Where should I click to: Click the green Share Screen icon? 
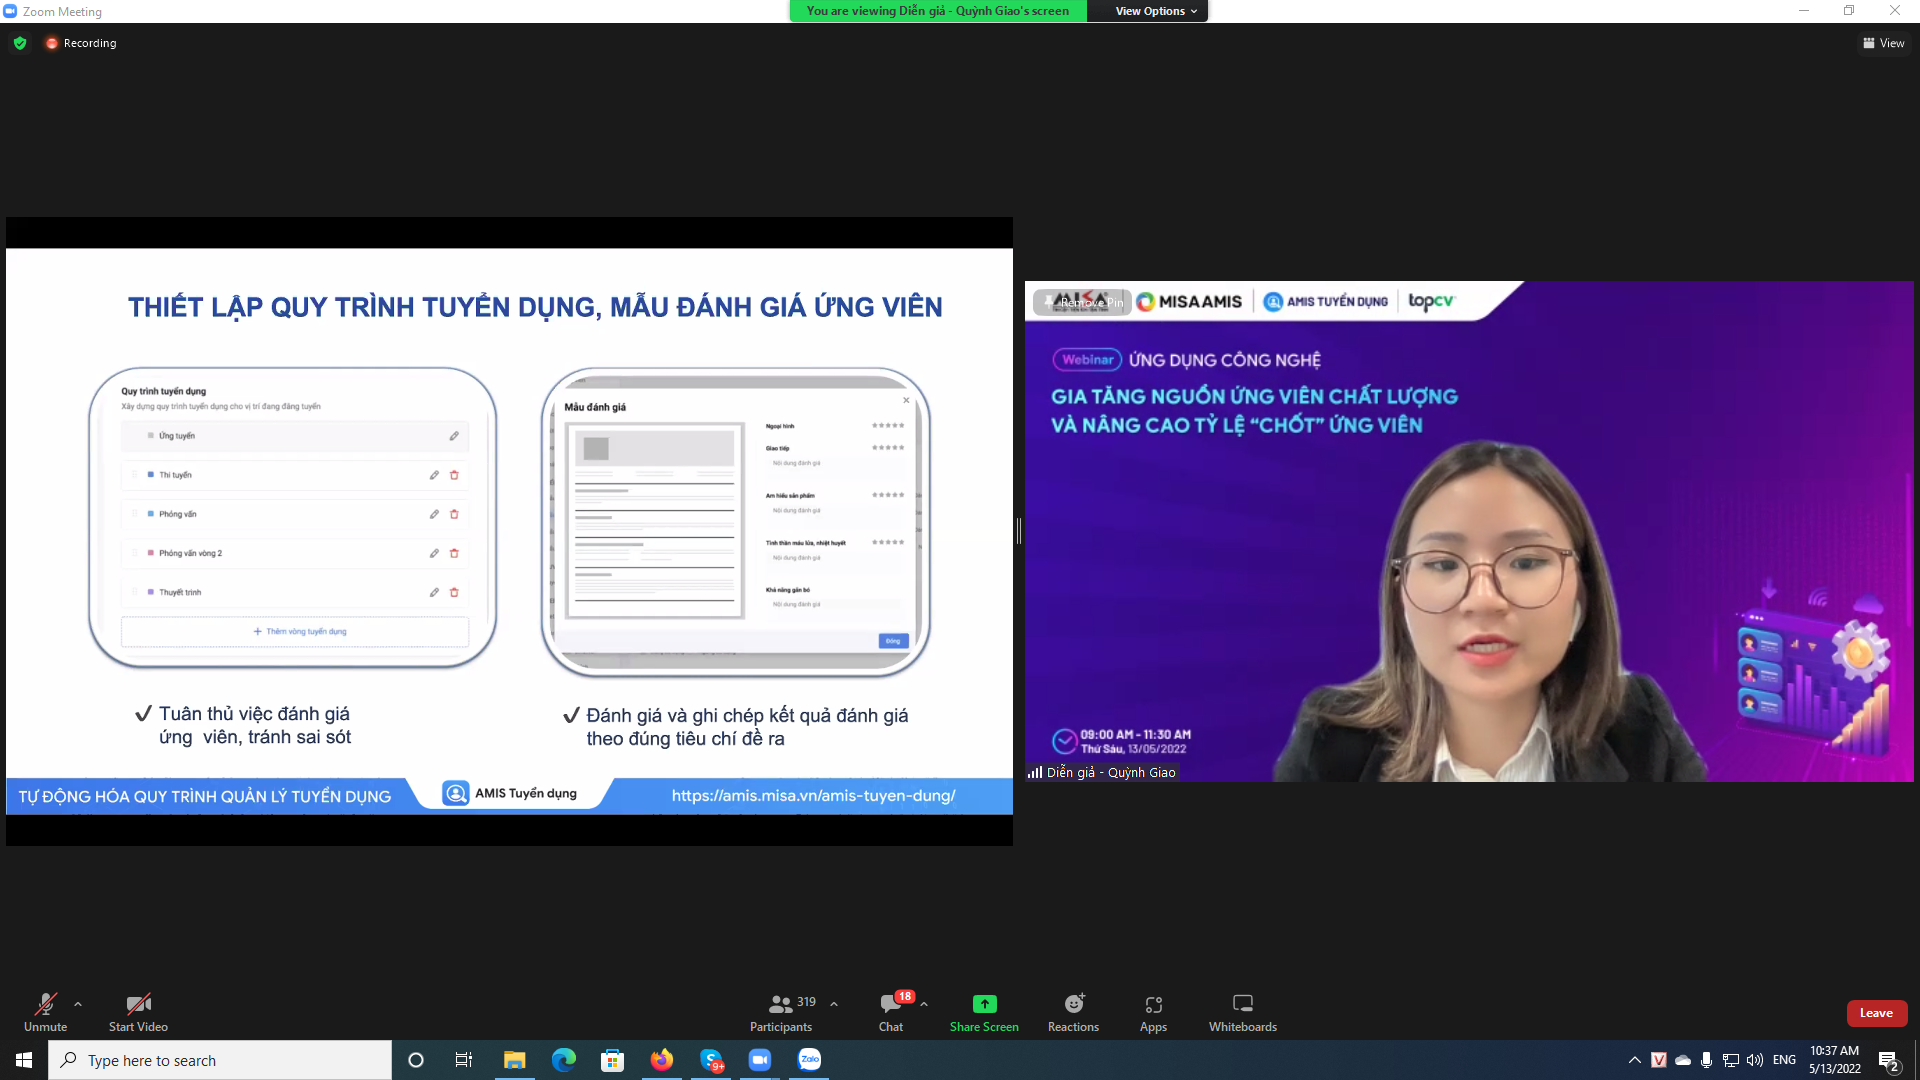[x=984, y=1004]
